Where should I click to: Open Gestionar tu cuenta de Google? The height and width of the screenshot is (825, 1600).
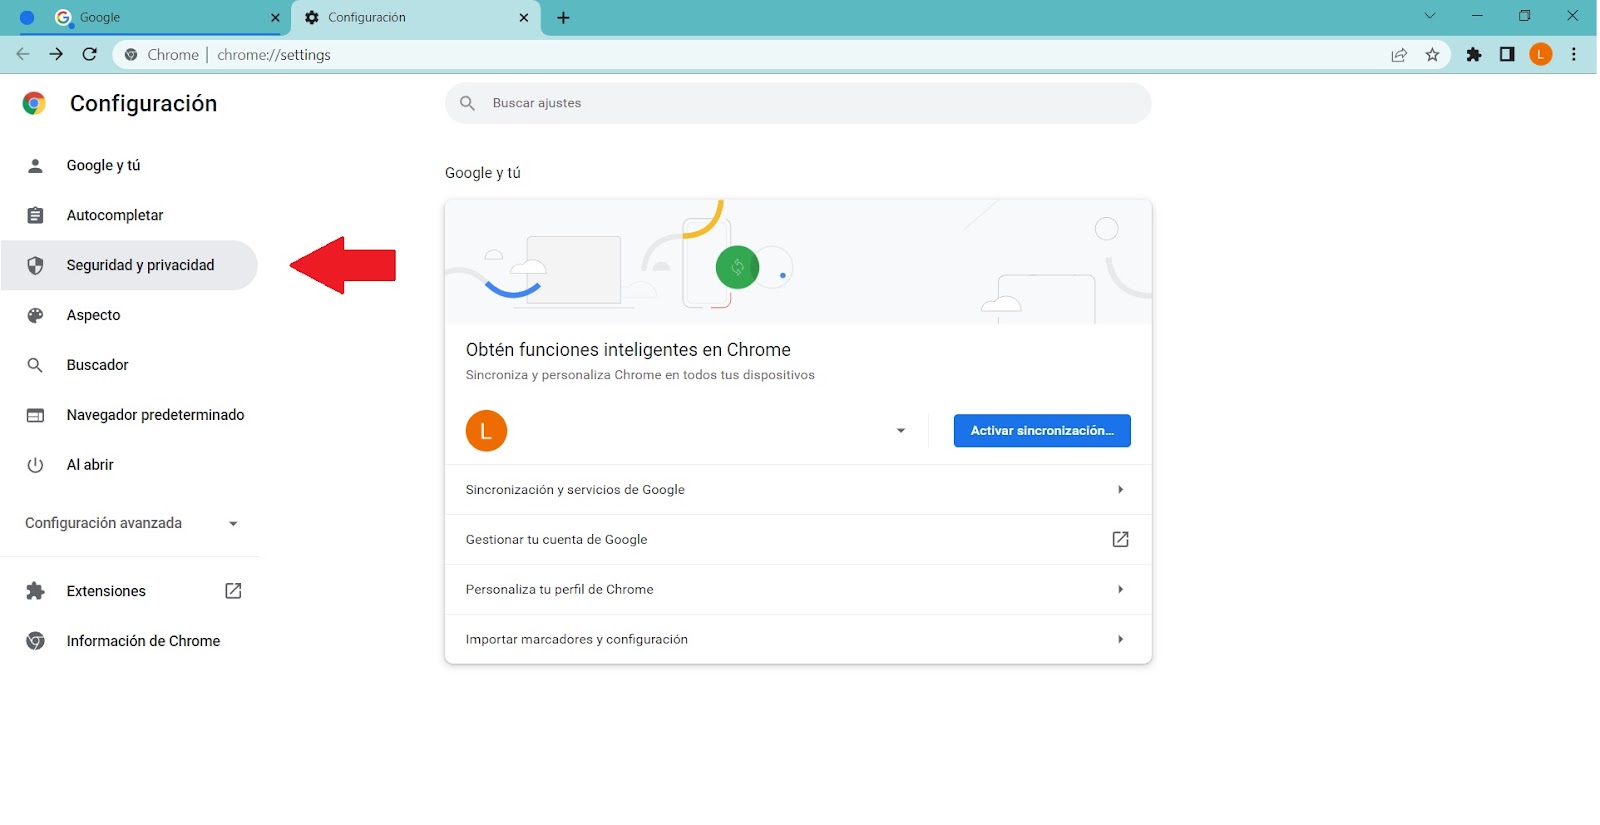[x=798, y=540]
